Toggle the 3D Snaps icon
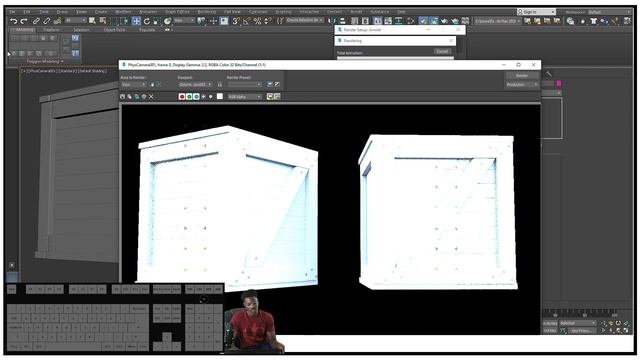 [x=236, y=21]
